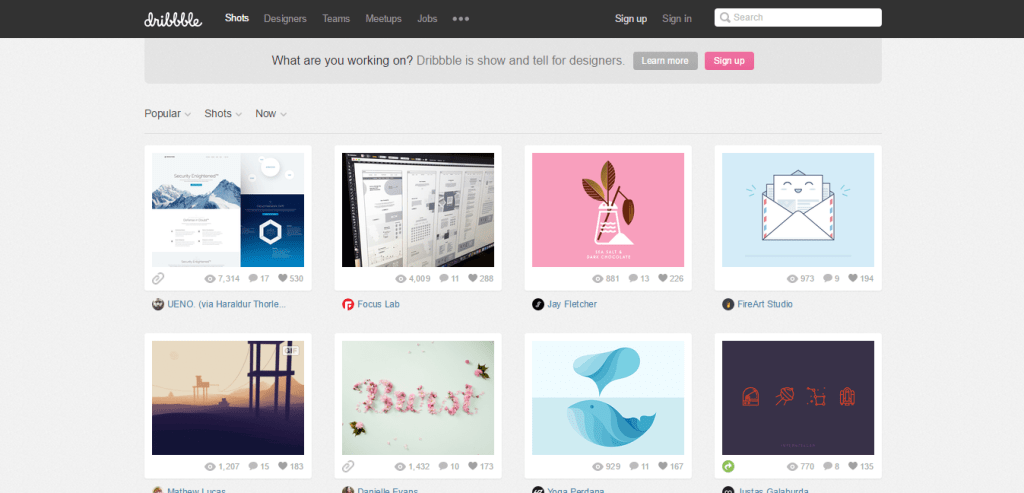Click the Dribbble logo
This screenshot has width=1024, height=493.
173,19
